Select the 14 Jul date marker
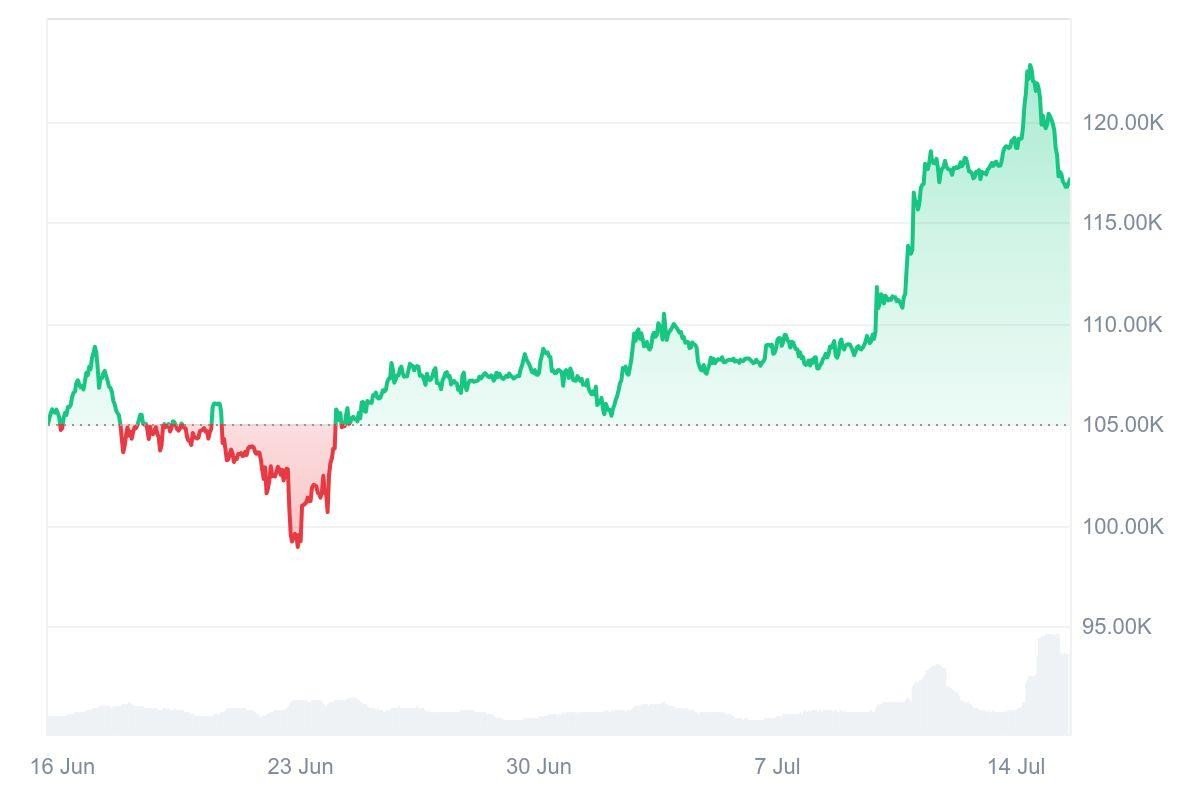Screen dimensions: 1200x800 point(1016,767)
